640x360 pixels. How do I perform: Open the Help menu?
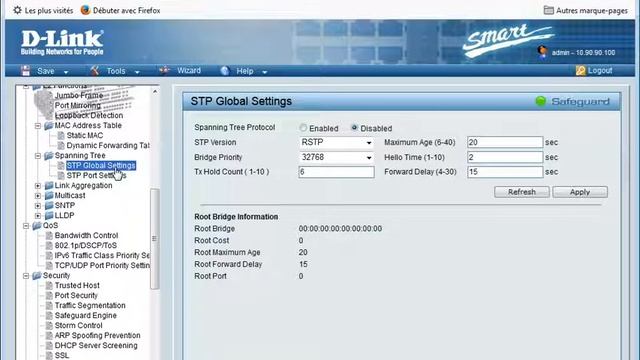245,71
